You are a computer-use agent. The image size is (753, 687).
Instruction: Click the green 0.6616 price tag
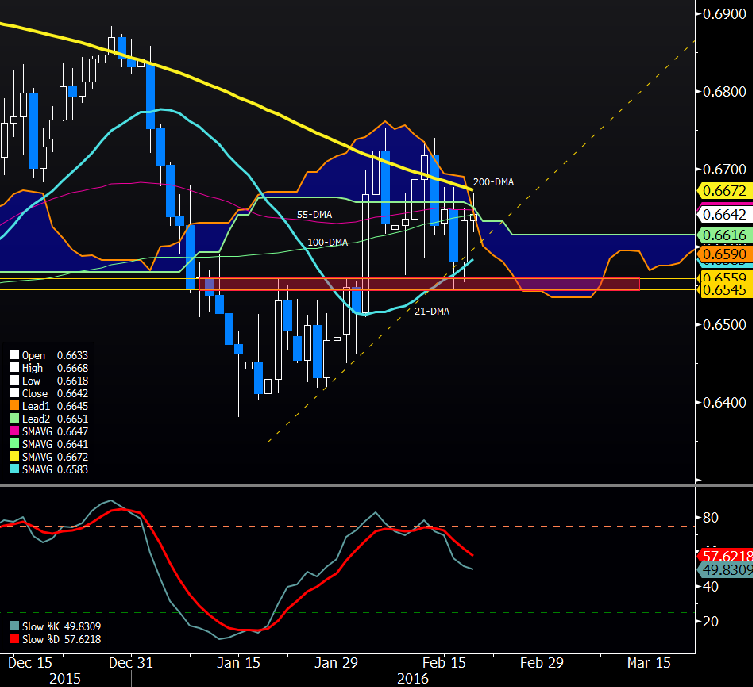[725, 235]
